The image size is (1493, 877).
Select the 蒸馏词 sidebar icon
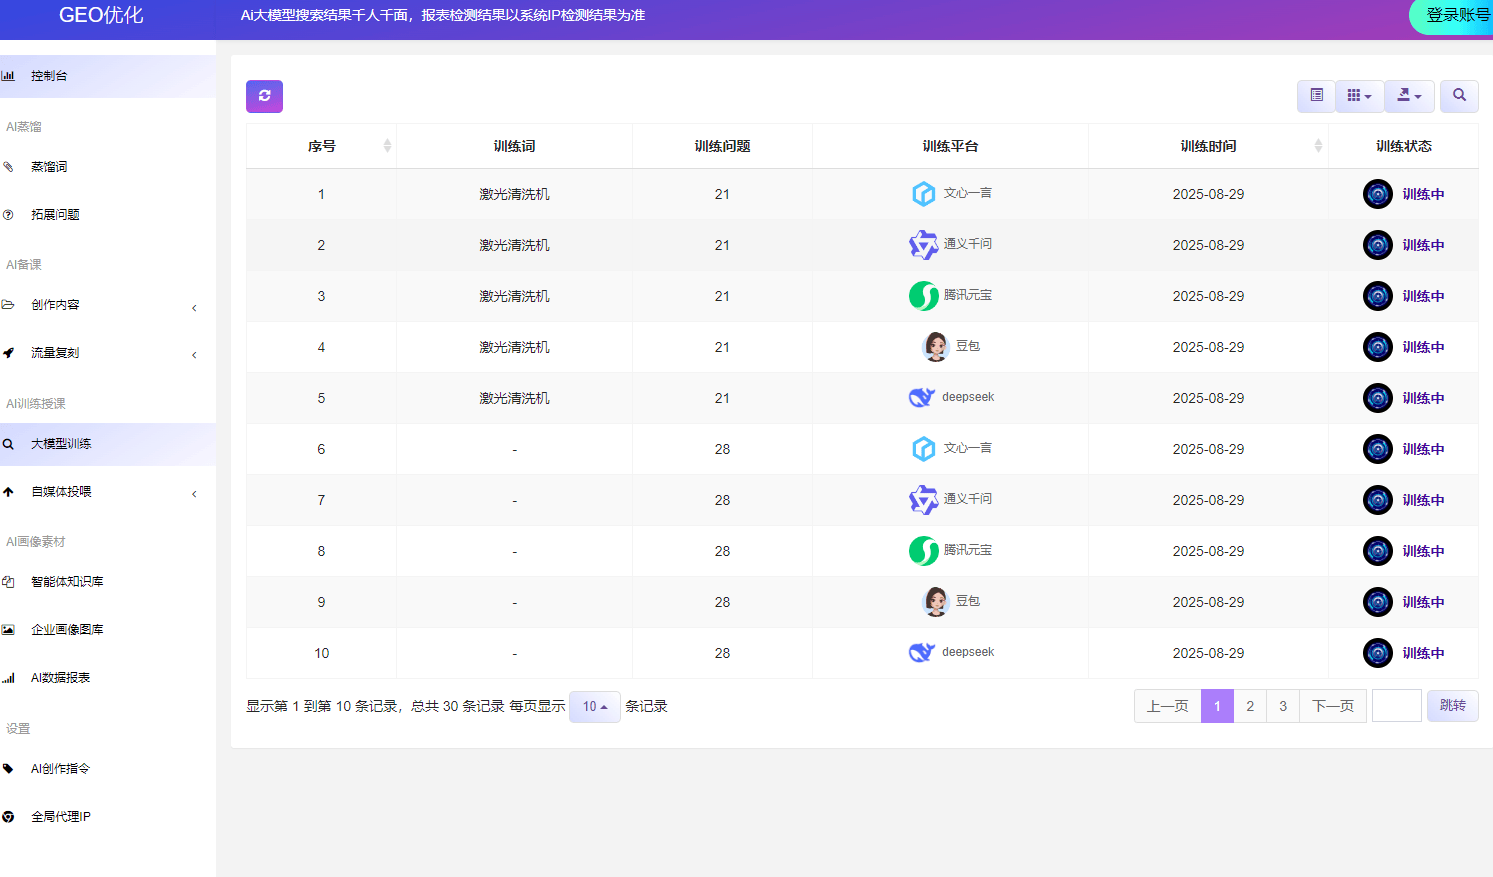pos(13,166)
